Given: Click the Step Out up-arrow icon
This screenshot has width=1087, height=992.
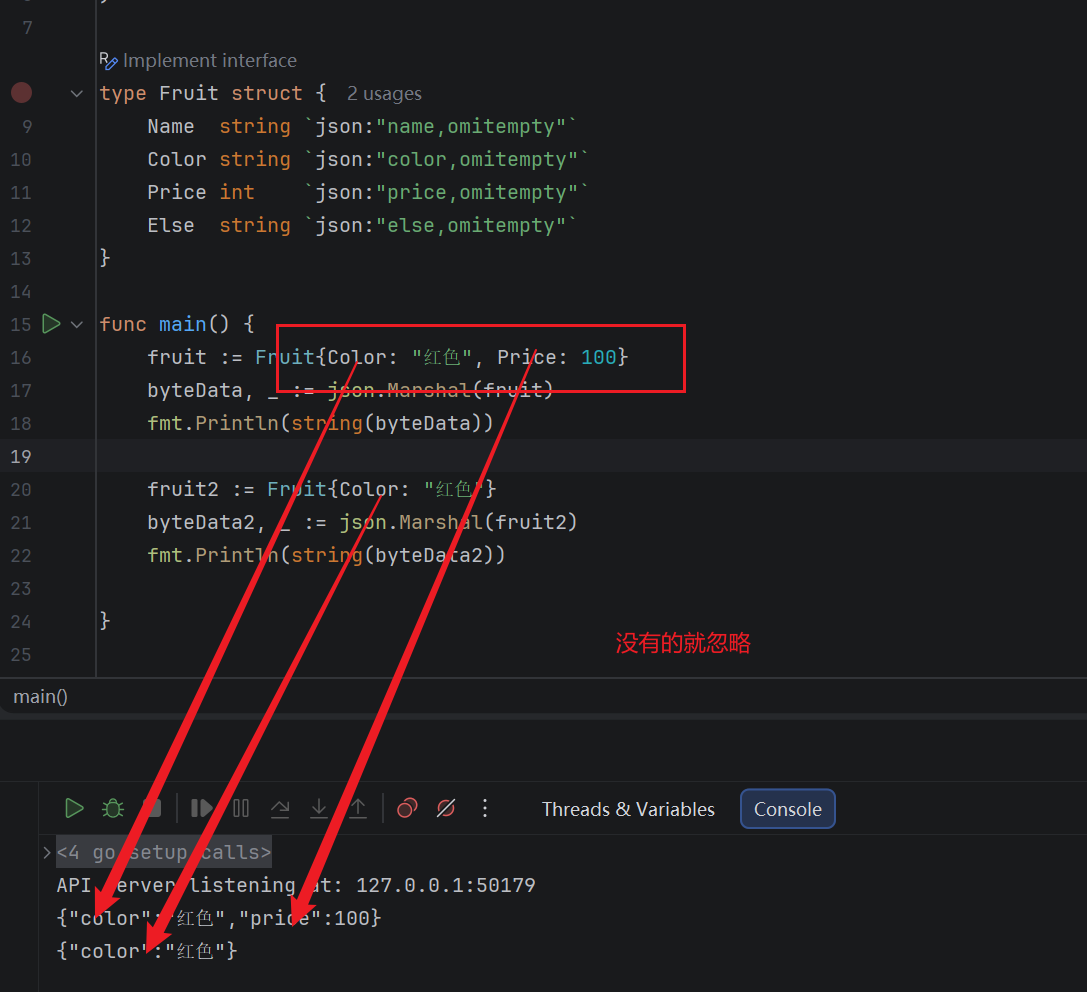Looking at the screenshot, I should click(x=357, y=808).
